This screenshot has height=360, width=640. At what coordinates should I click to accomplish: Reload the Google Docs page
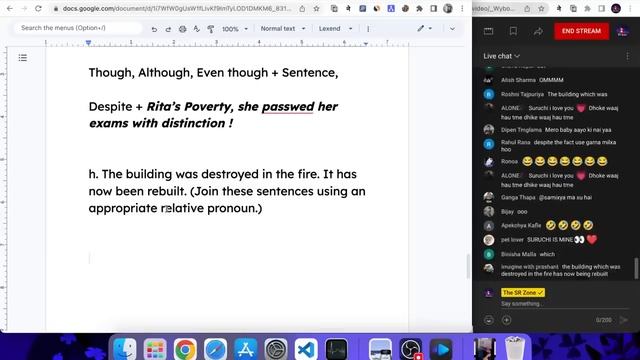[x=38, y=8]
